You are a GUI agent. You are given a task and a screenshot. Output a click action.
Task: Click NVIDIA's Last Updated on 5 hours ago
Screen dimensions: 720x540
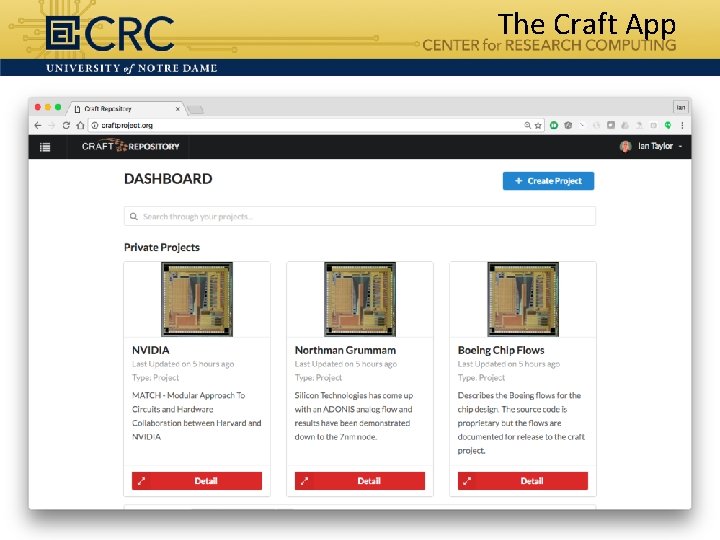click(x=183, y=364)
